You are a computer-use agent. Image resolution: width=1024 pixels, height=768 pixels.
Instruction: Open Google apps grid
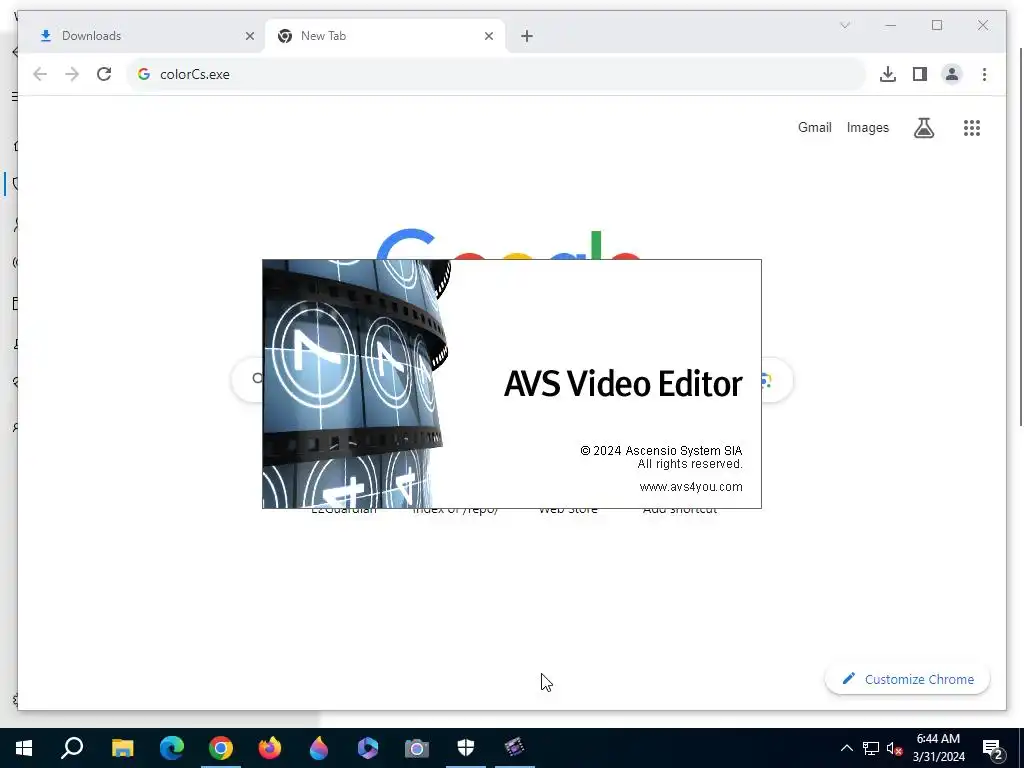[972, 128]
